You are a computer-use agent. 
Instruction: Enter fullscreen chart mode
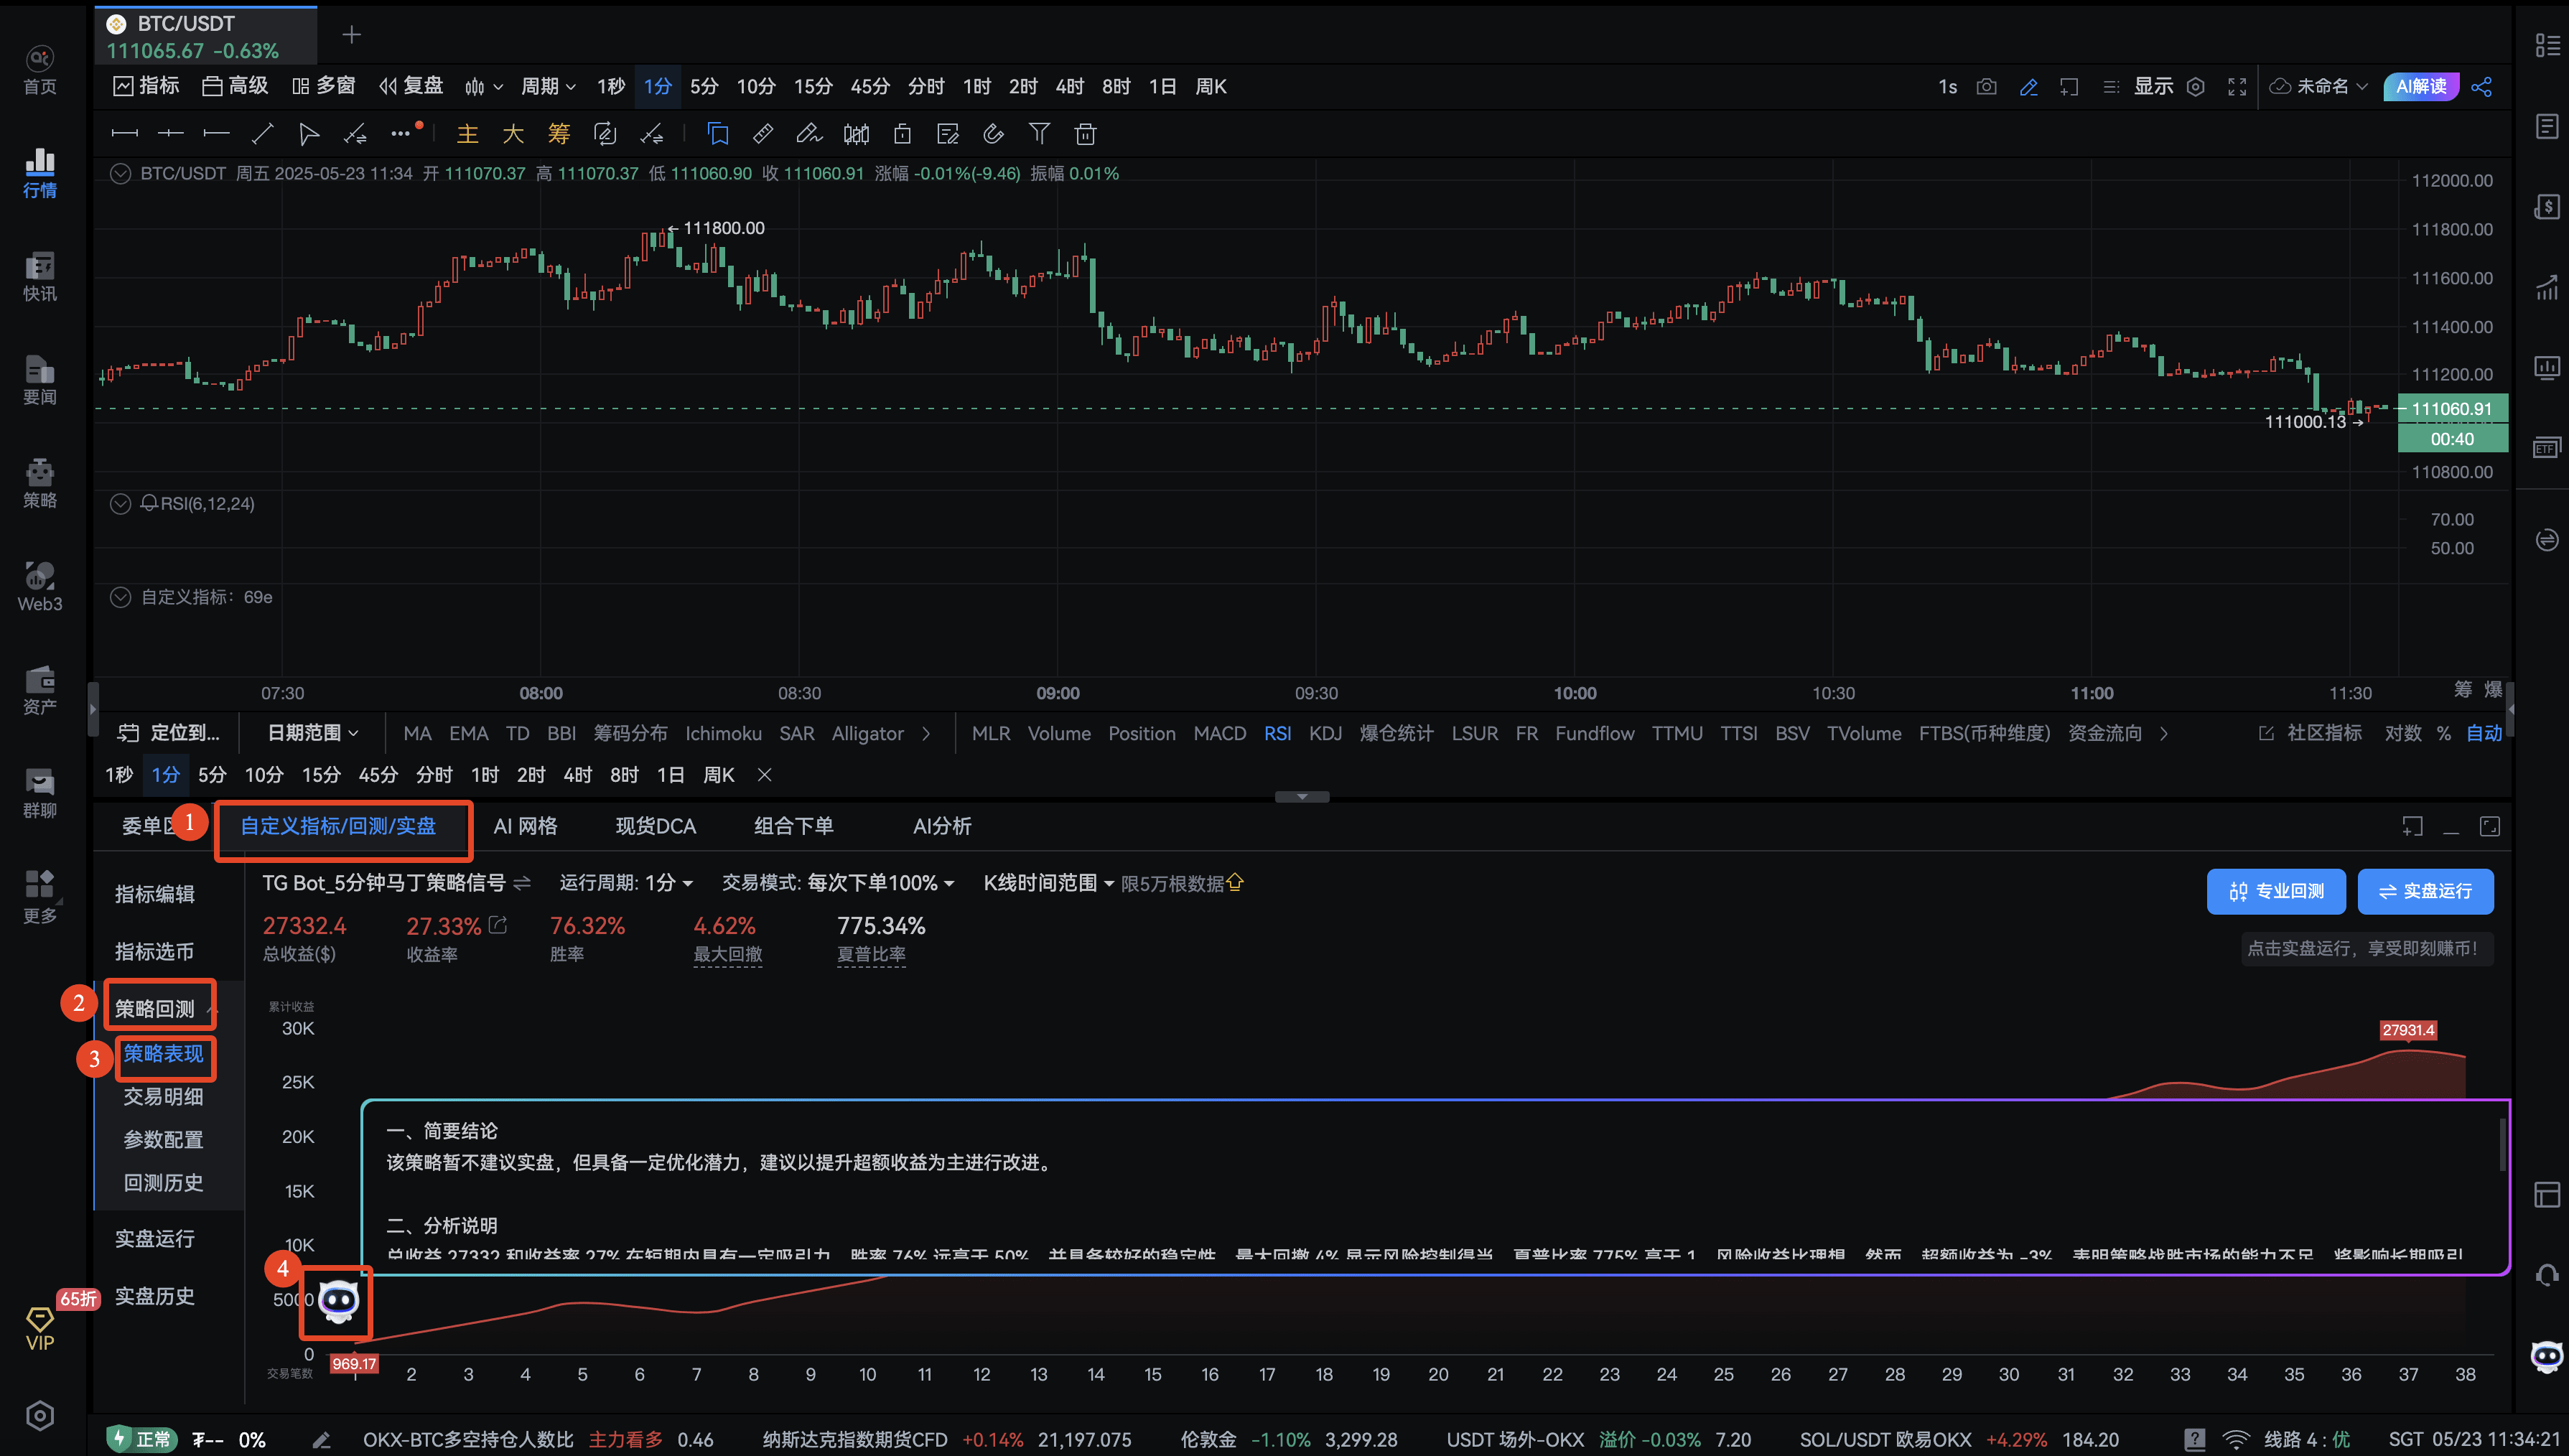(x=2237, y=87)
